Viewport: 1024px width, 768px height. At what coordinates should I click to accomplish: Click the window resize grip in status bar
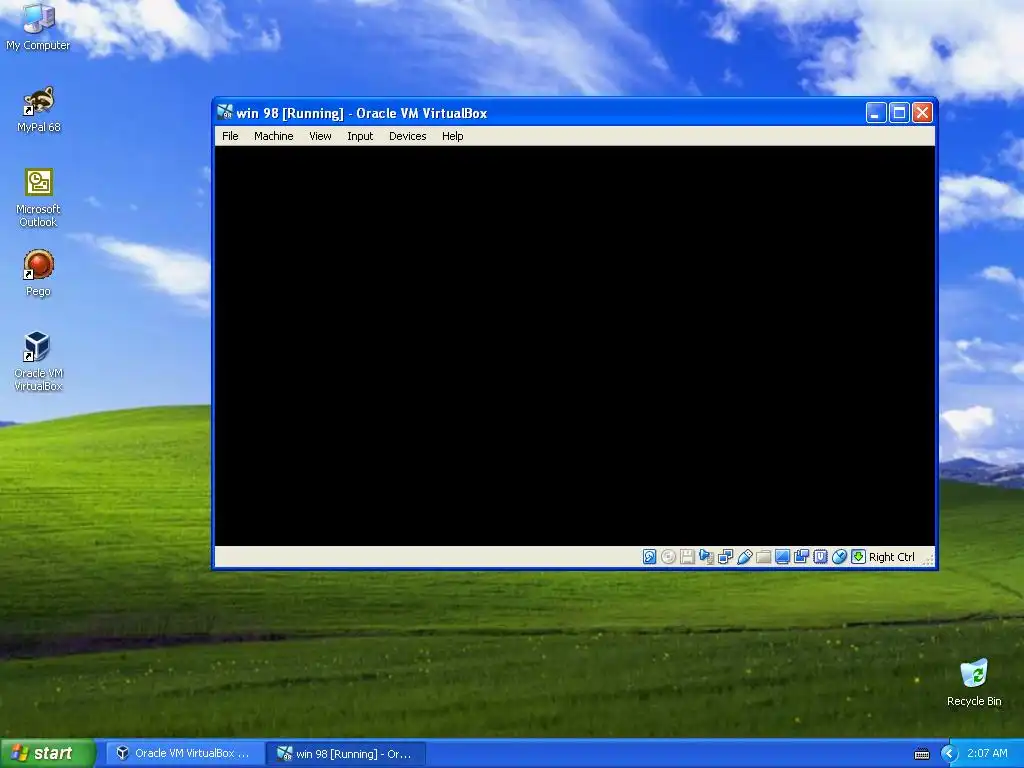pyautogui.click(x=929, y=560)
